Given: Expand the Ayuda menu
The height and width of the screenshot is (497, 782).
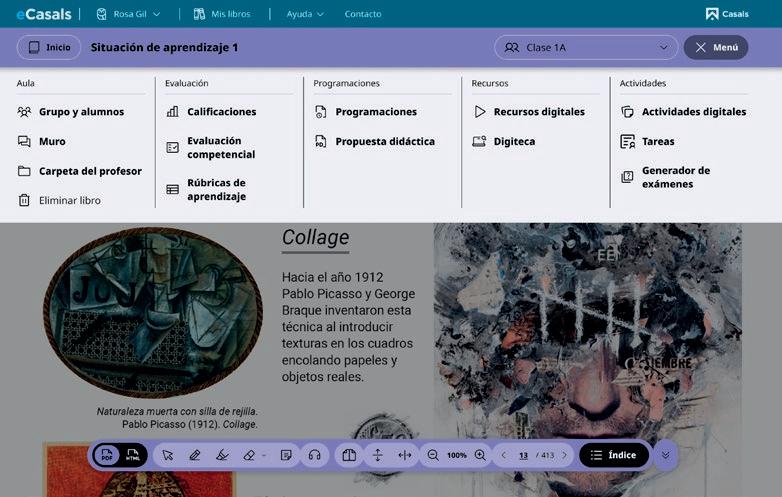Looking at the screenshot, I should [305, 14].
